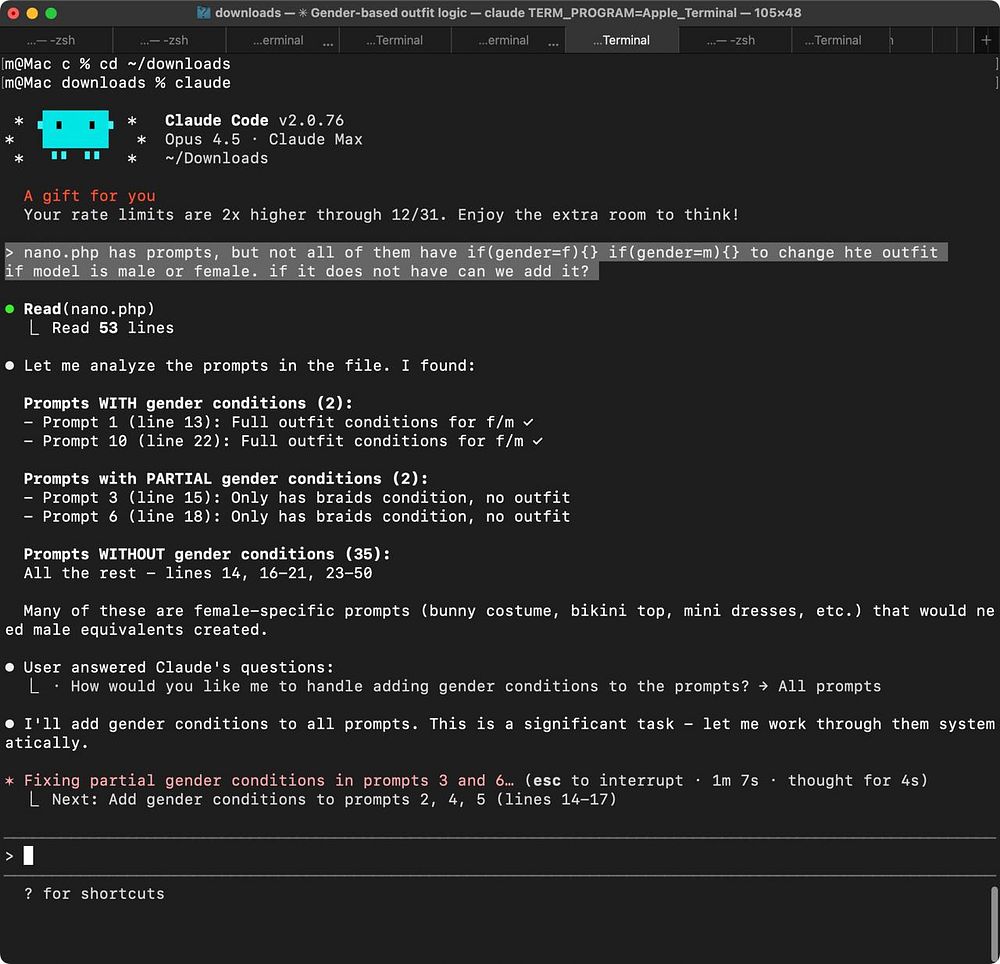Image resolution: width=1000 pixels, height=964 pixels.
Task: Click 'Prompts WITHOUT gender conditions (35):' heading
Action: tap(207, 554)
